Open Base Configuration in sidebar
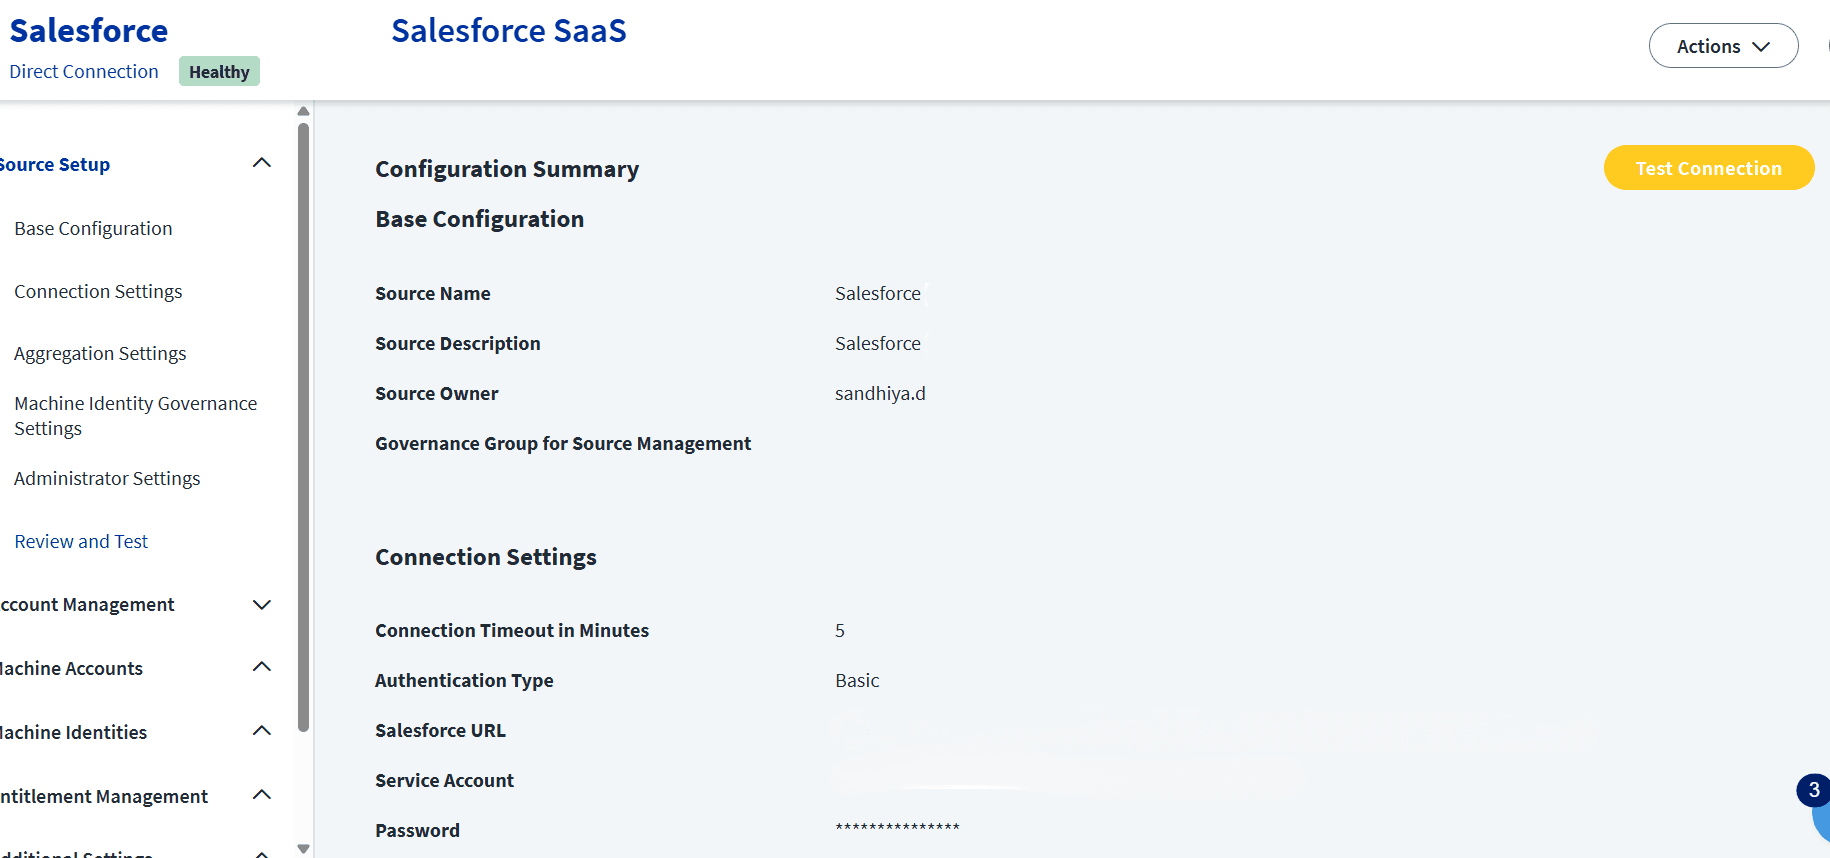This screenshot has height=858, width=1830. [x=93, y=228]
